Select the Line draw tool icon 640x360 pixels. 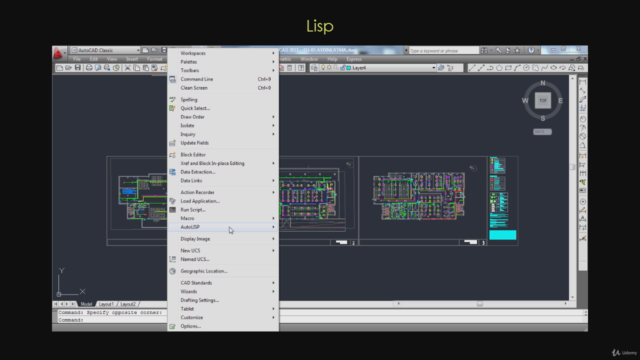pyautogui.click(x=472, y=68)
